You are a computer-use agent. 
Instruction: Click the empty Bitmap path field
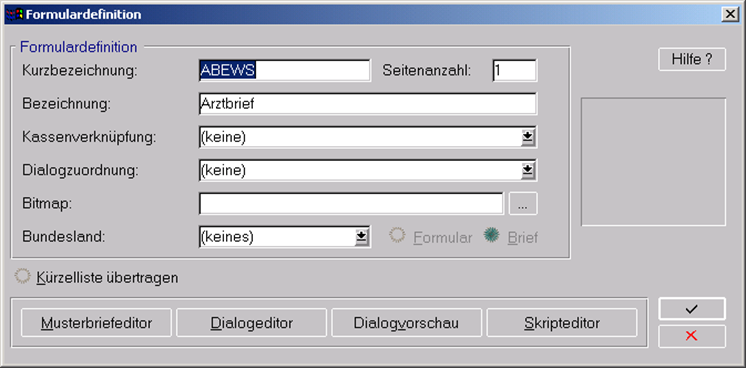(351, 204)
